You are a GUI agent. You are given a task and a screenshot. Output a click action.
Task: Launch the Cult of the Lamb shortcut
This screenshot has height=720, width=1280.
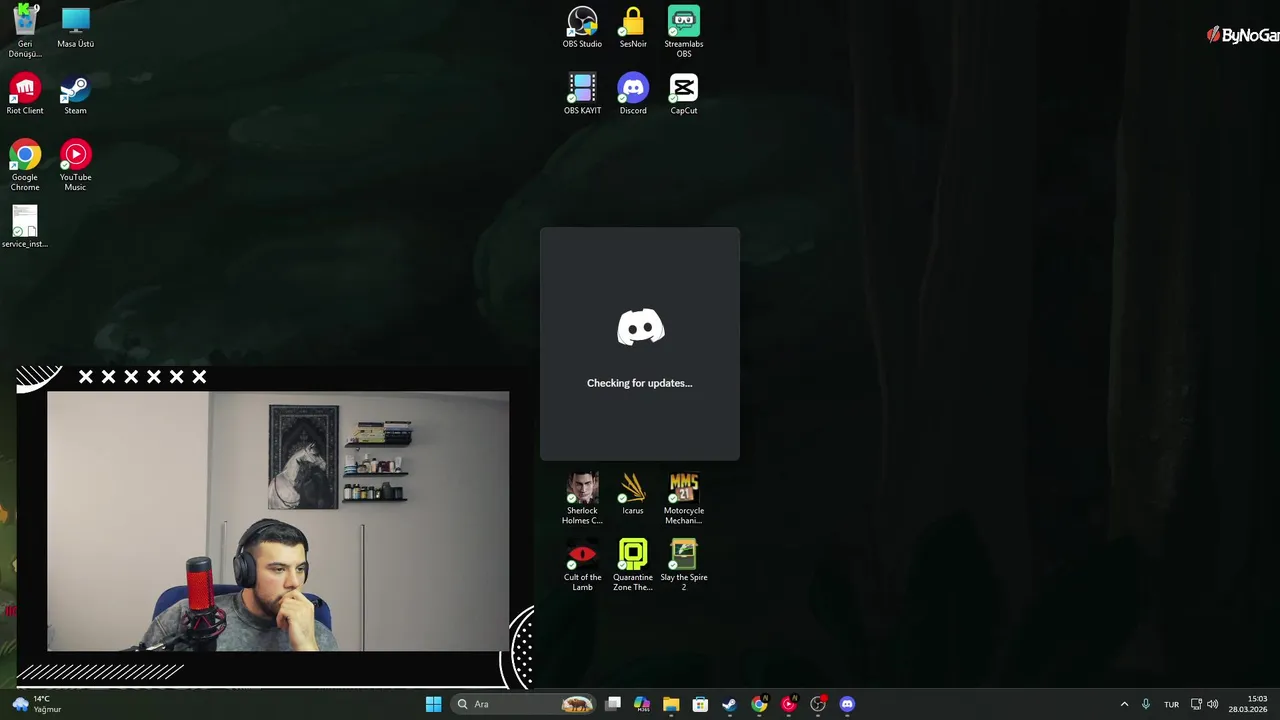point(582,566)
